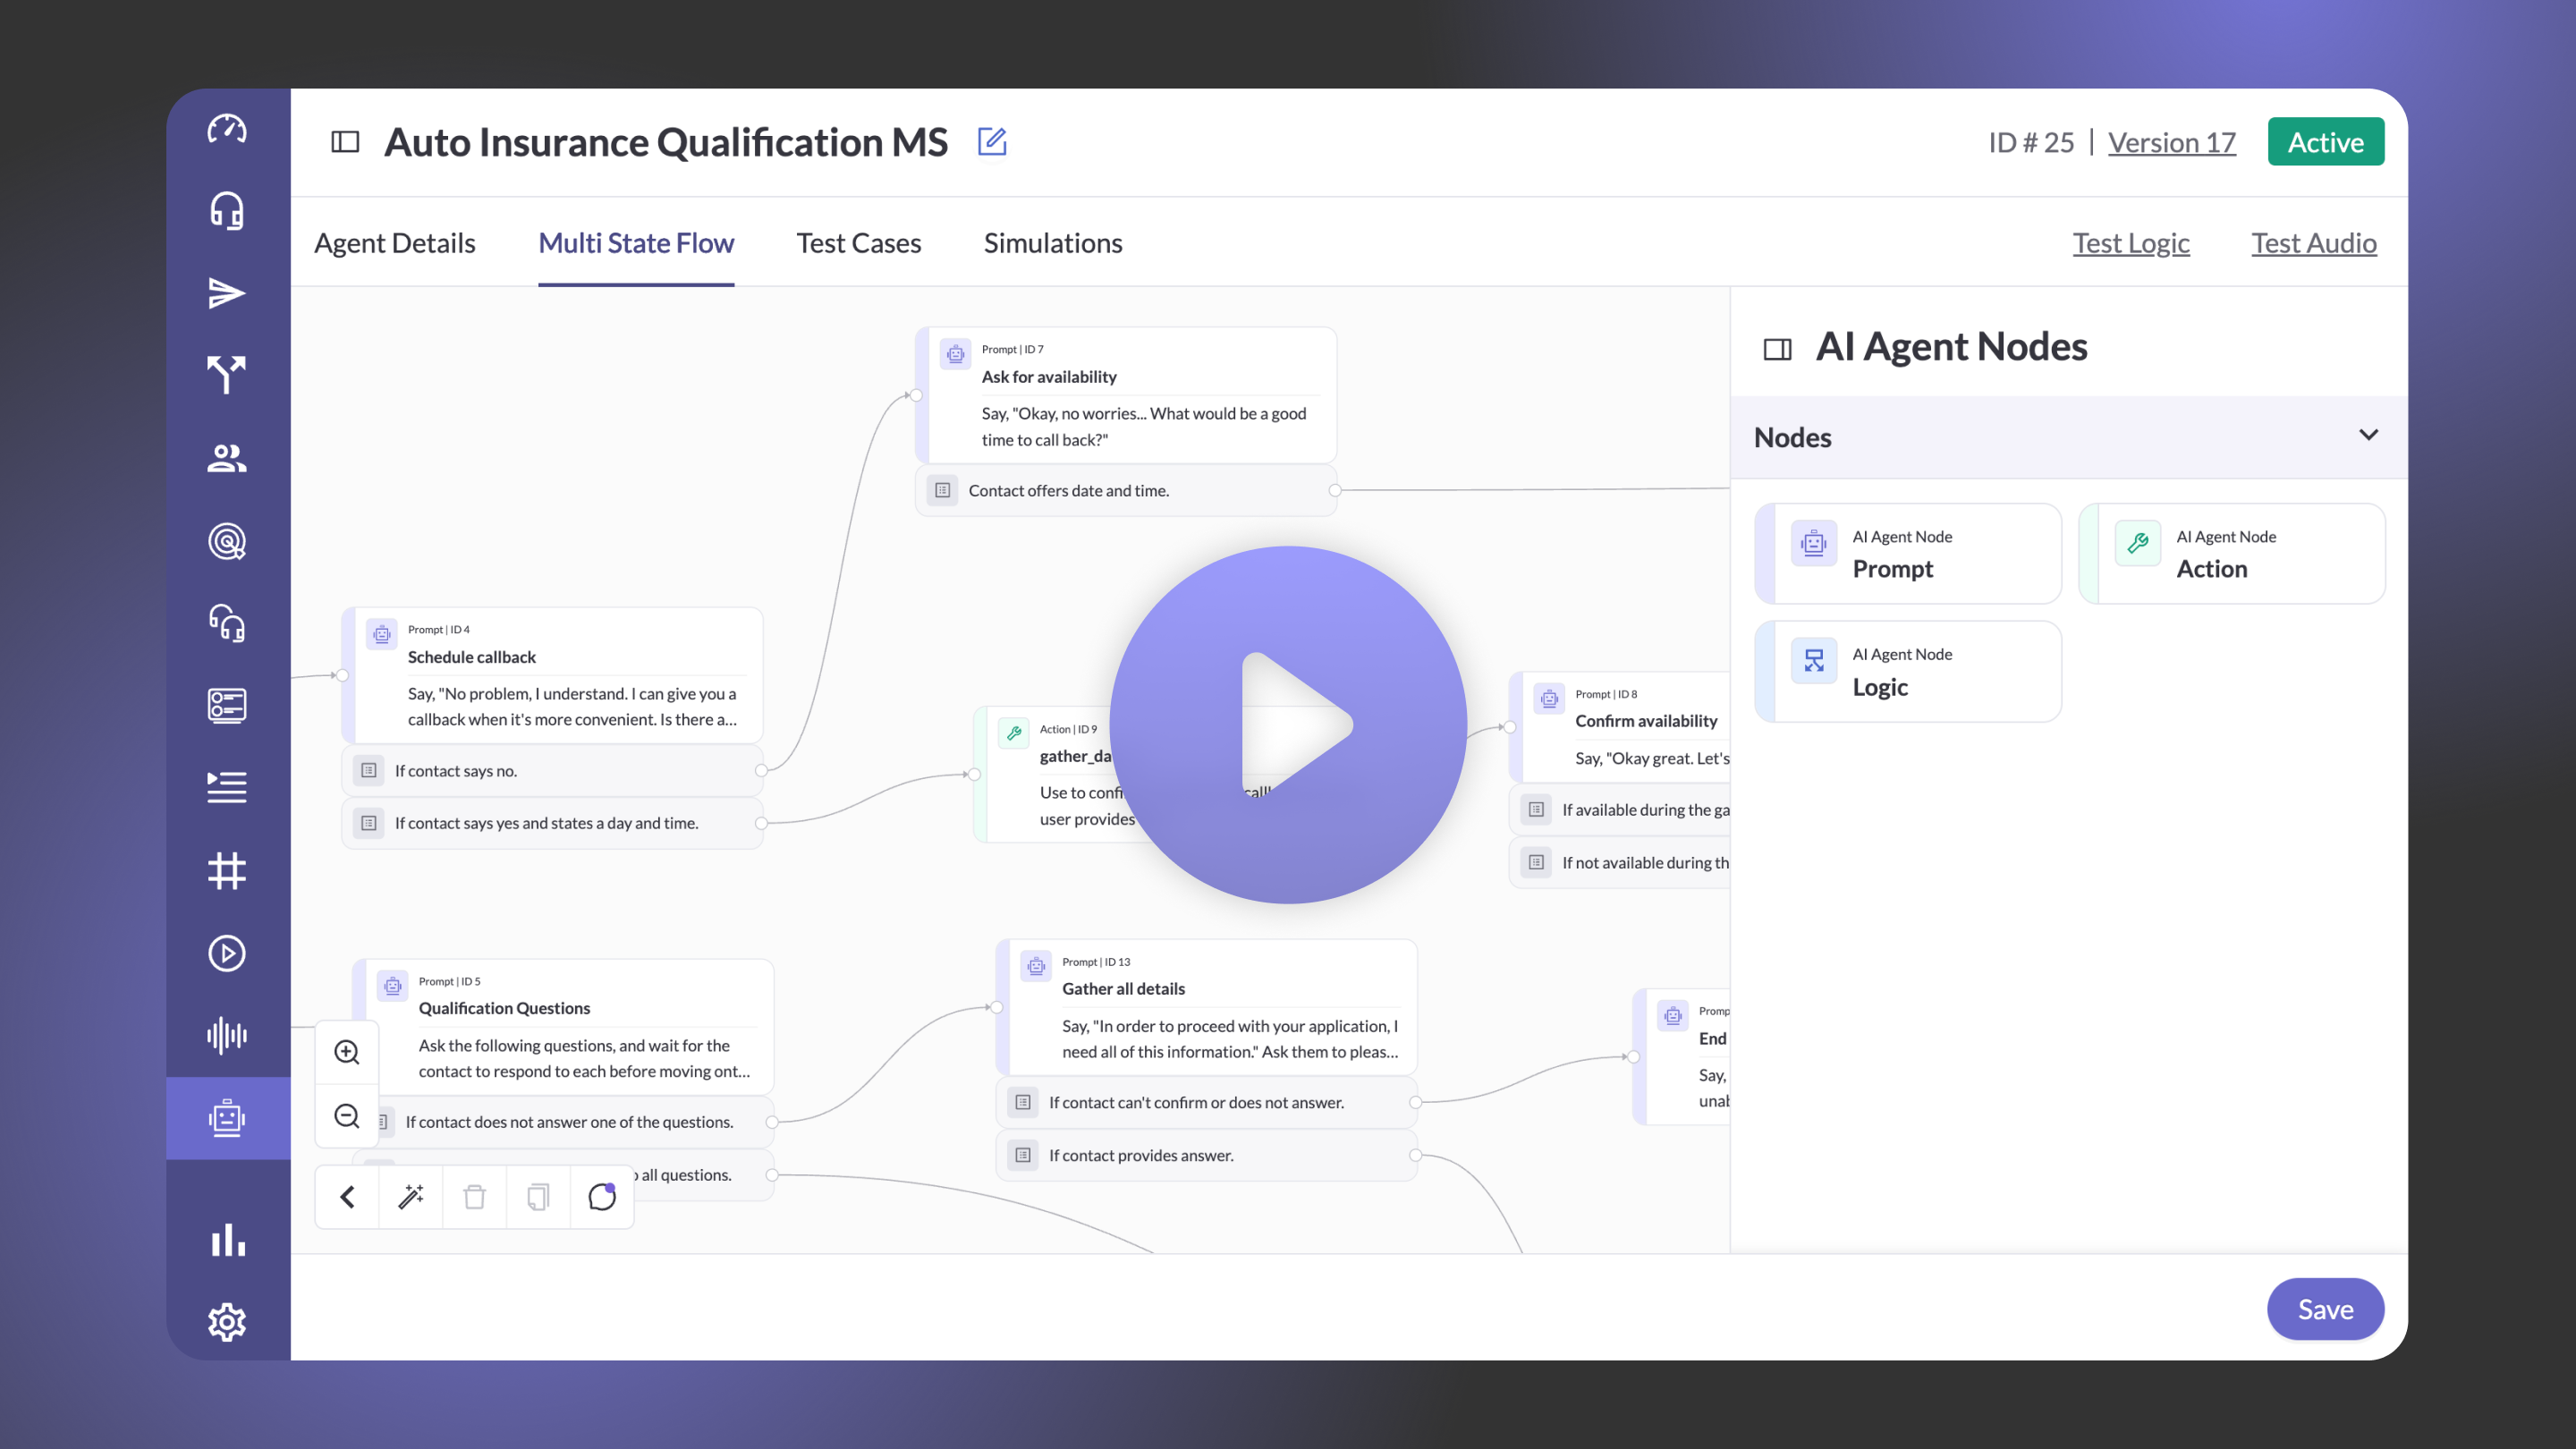Click the trash delete icon in canvas toolbar
Image resolution: width=2576 pixels, height=1449 pixels.
click(x=474, y=1196)
